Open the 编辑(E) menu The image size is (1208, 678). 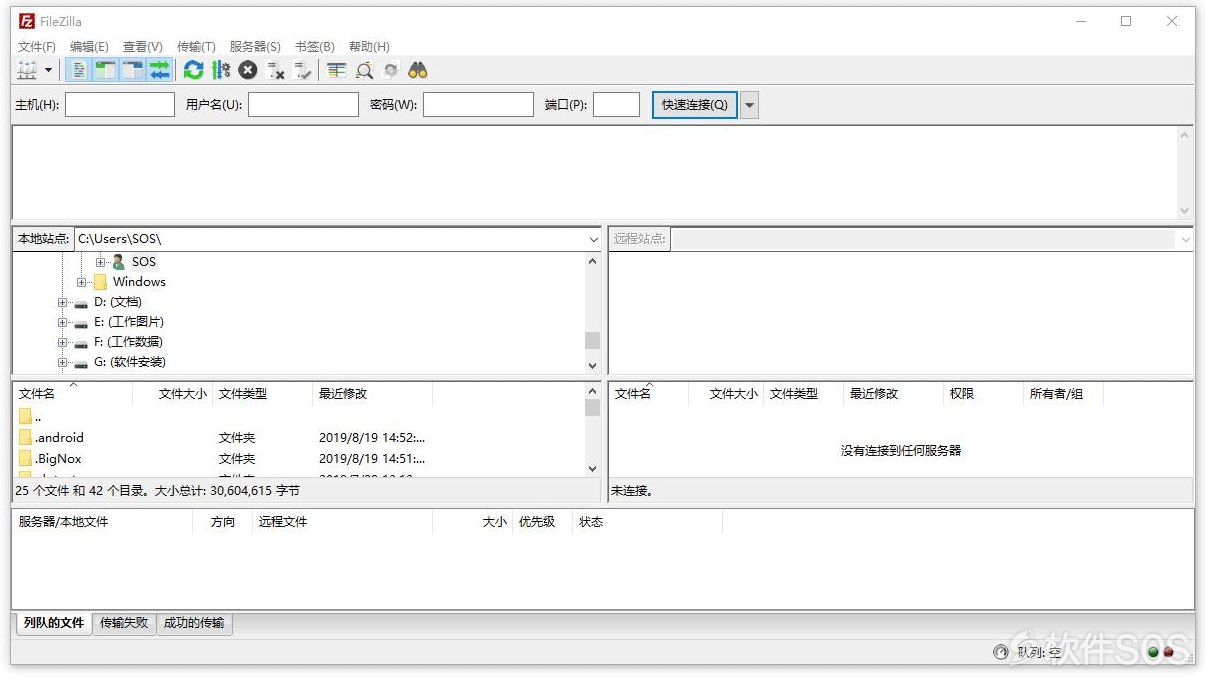point(89,46)
